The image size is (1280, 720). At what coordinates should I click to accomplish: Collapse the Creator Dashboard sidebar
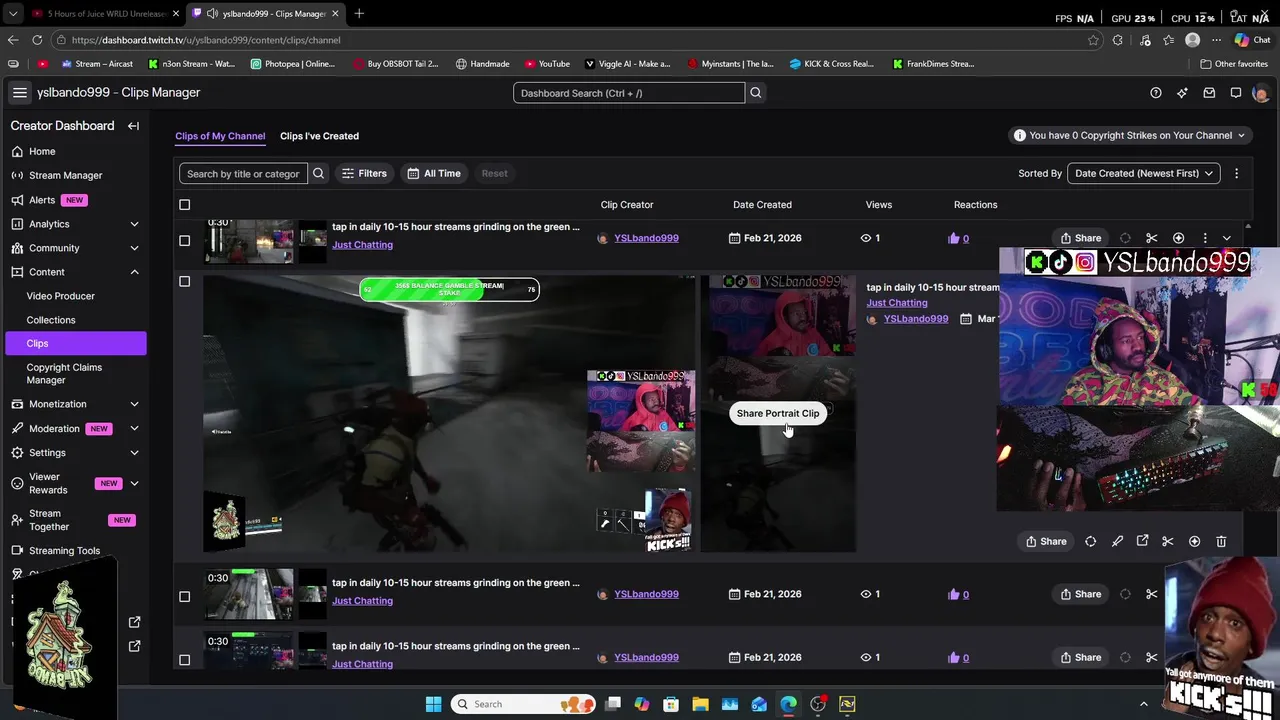(133, 126)
